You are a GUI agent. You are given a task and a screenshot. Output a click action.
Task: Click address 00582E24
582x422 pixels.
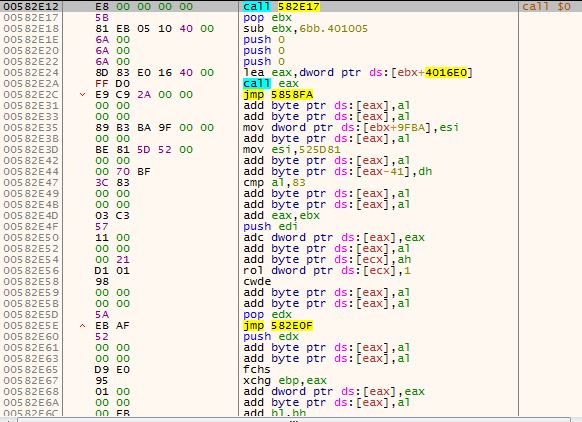31,72
